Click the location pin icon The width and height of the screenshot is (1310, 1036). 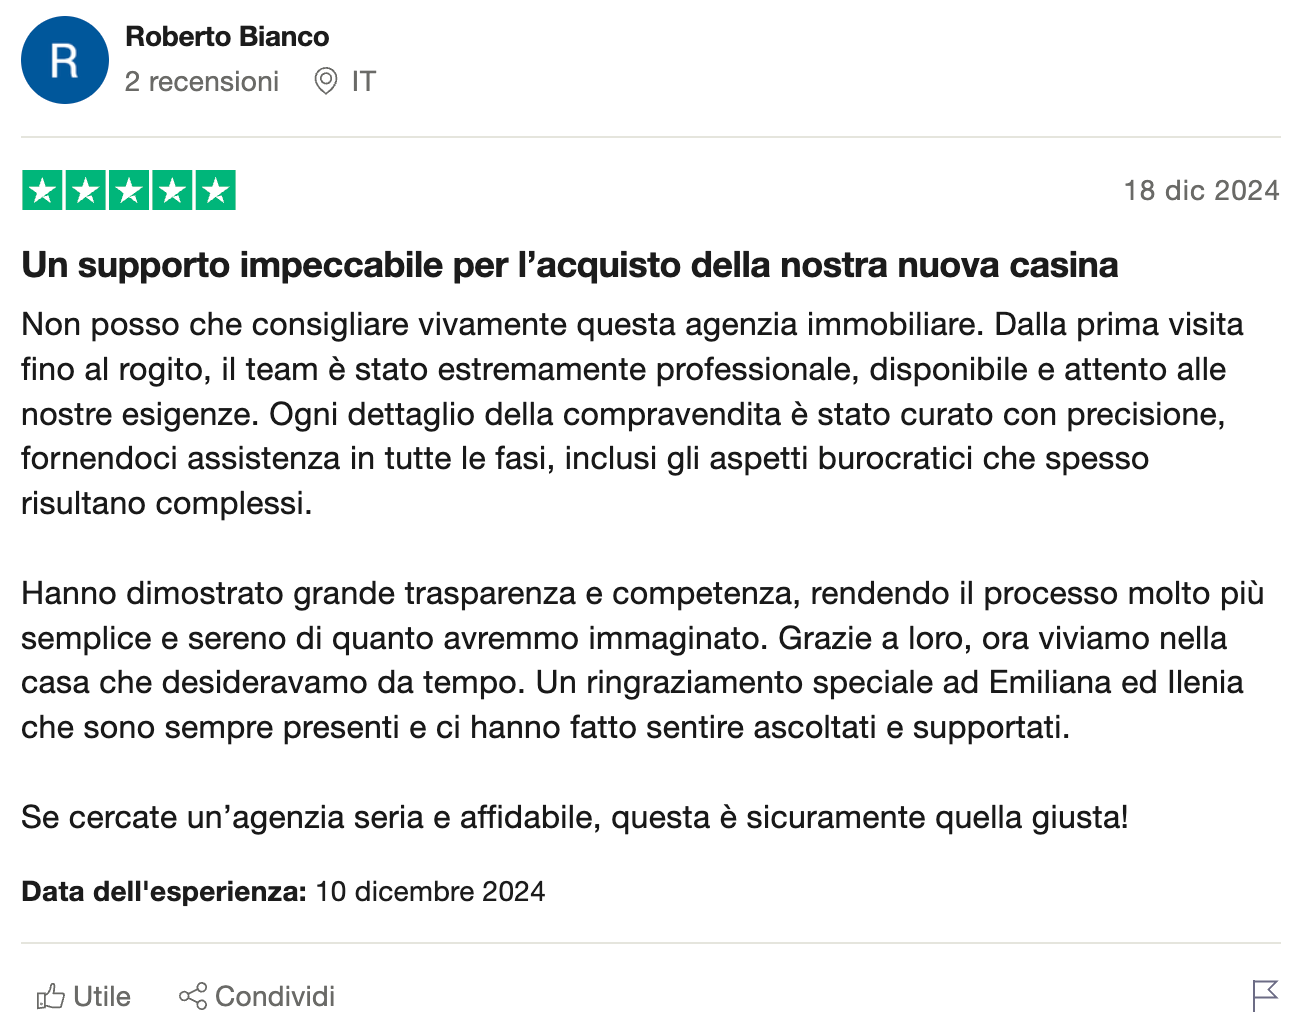tap(326, 81)
